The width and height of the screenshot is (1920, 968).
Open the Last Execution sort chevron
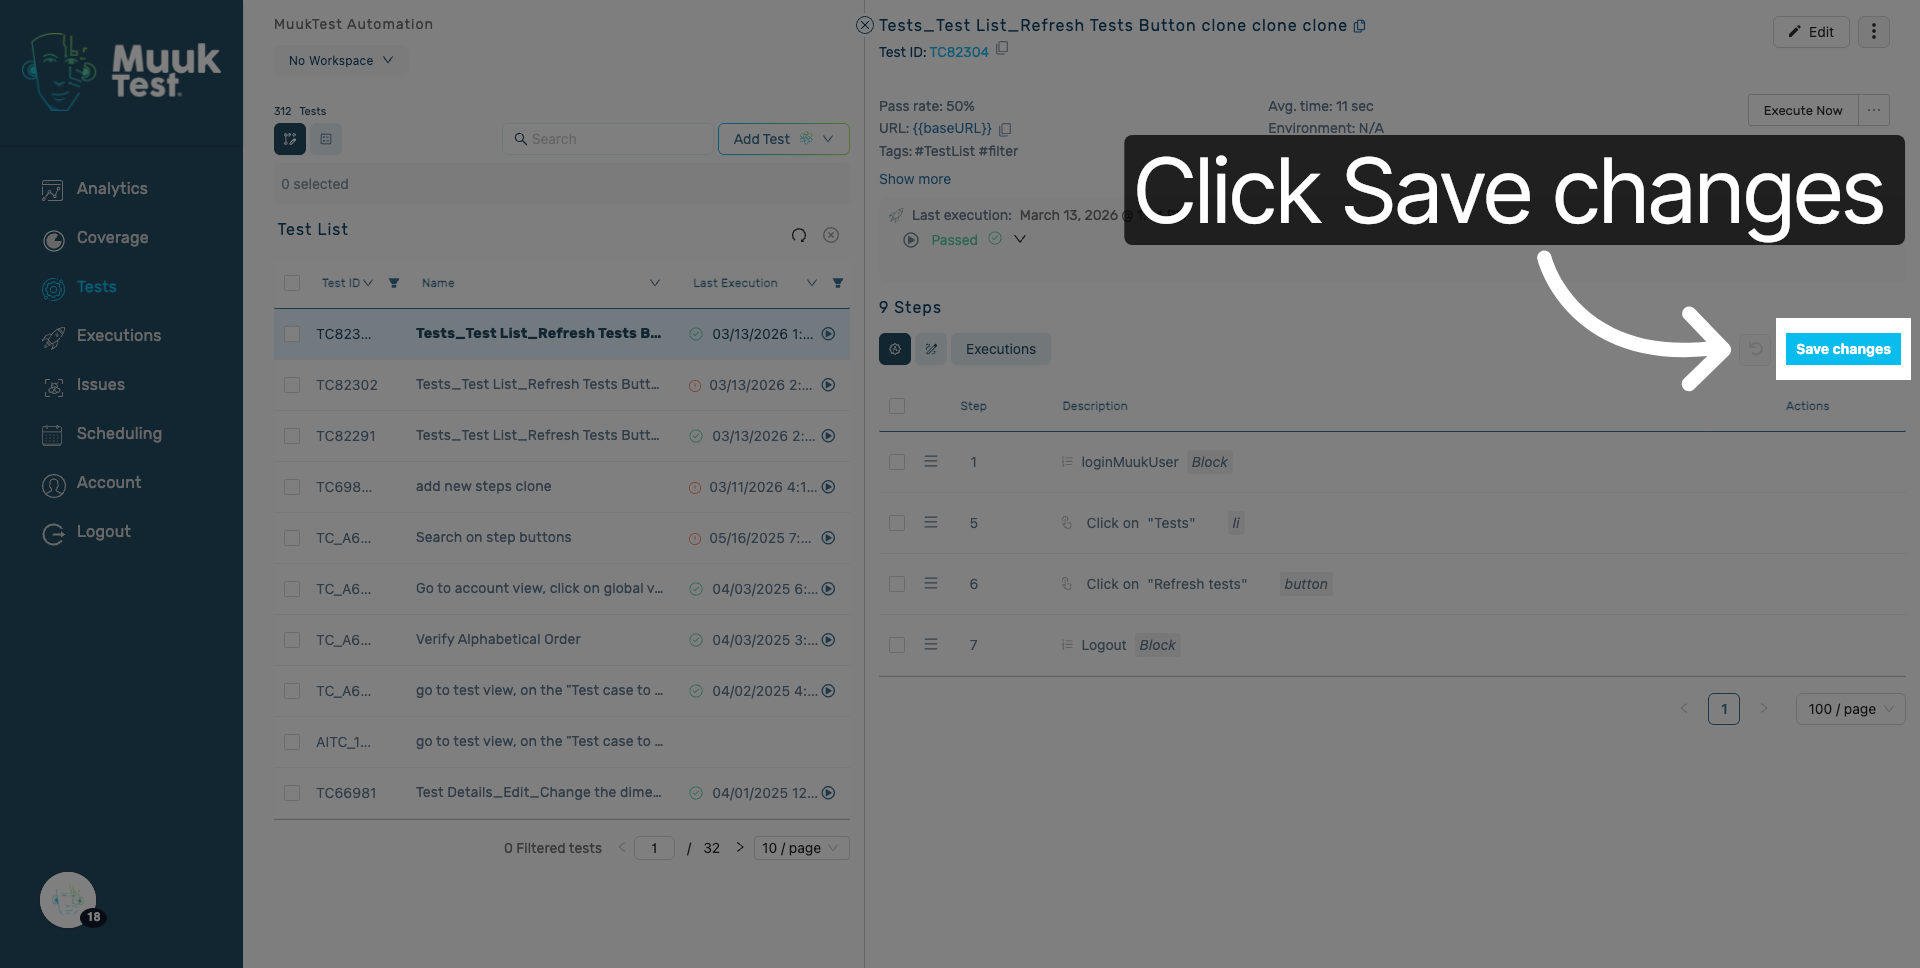(812, 283)
